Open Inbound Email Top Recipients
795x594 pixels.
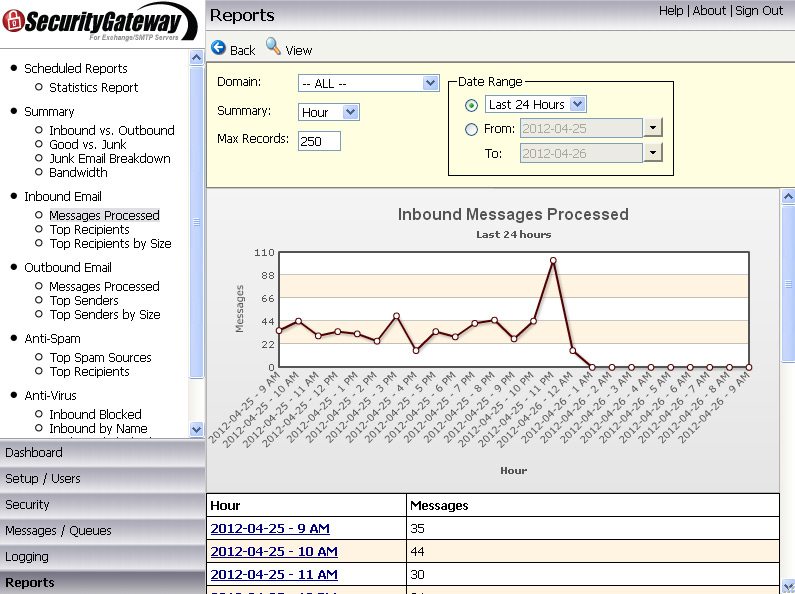click(89, 230)
